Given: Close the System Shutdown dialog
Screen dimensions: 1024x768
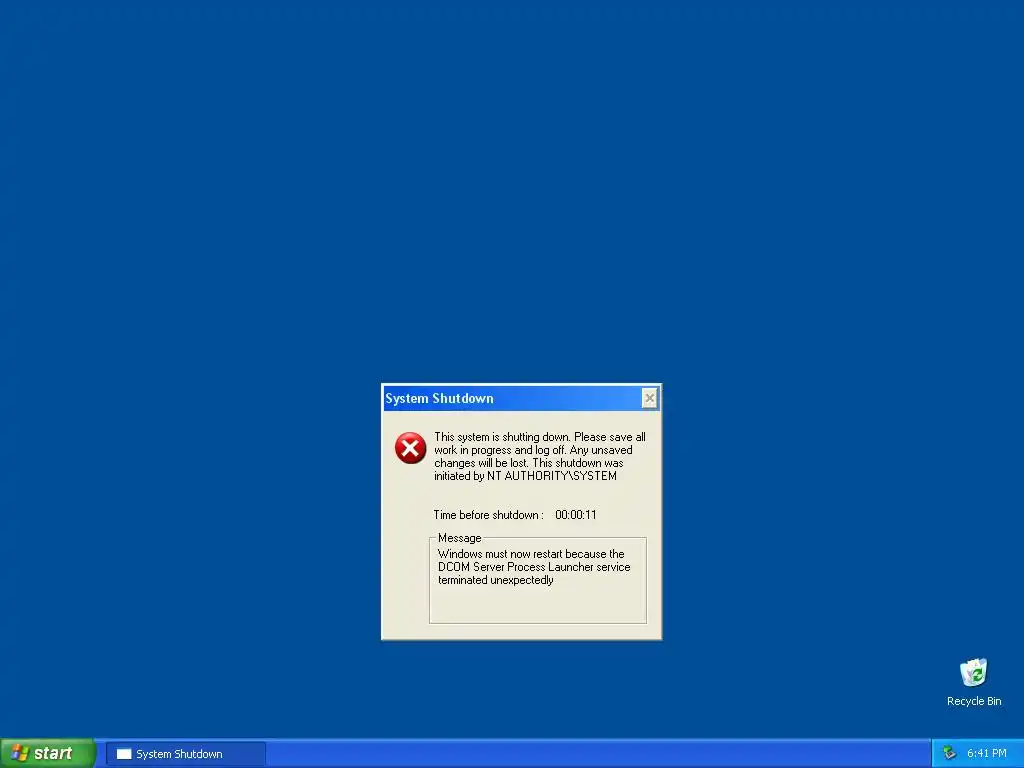Looking at the screenshot, I should [649, 398].
